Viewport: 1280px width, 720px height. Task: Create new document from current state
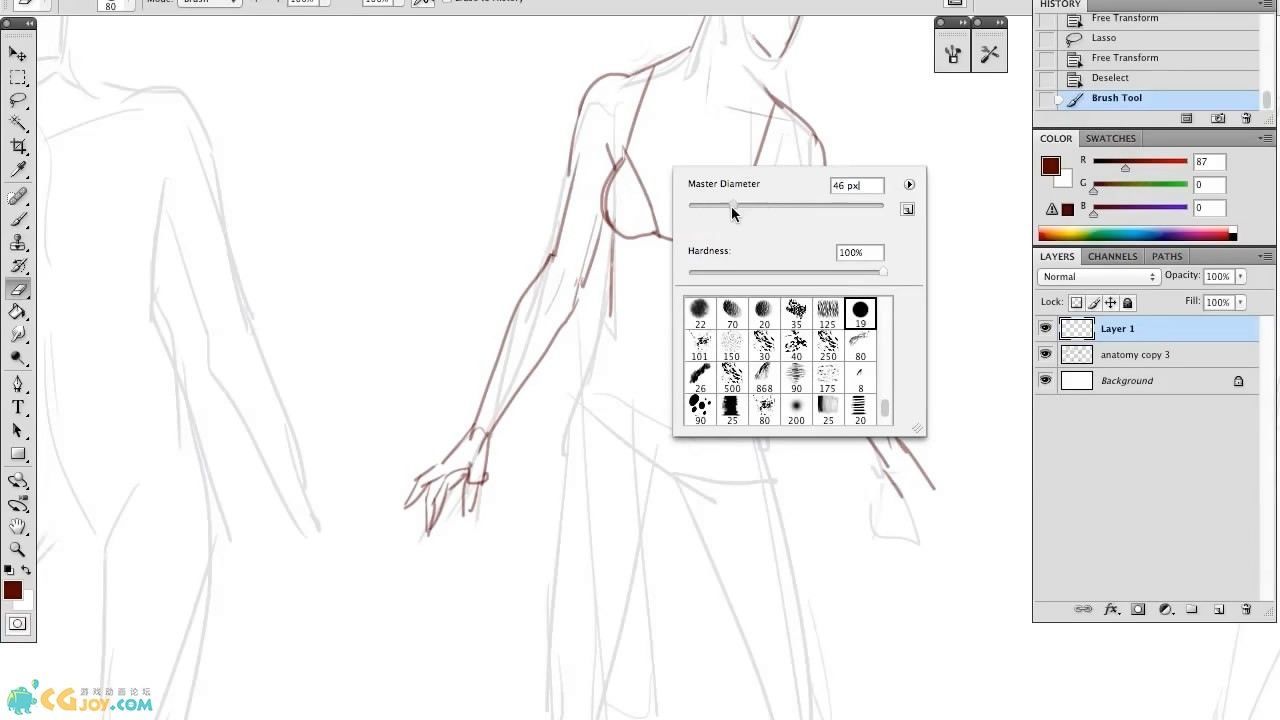pos(1187,118)
